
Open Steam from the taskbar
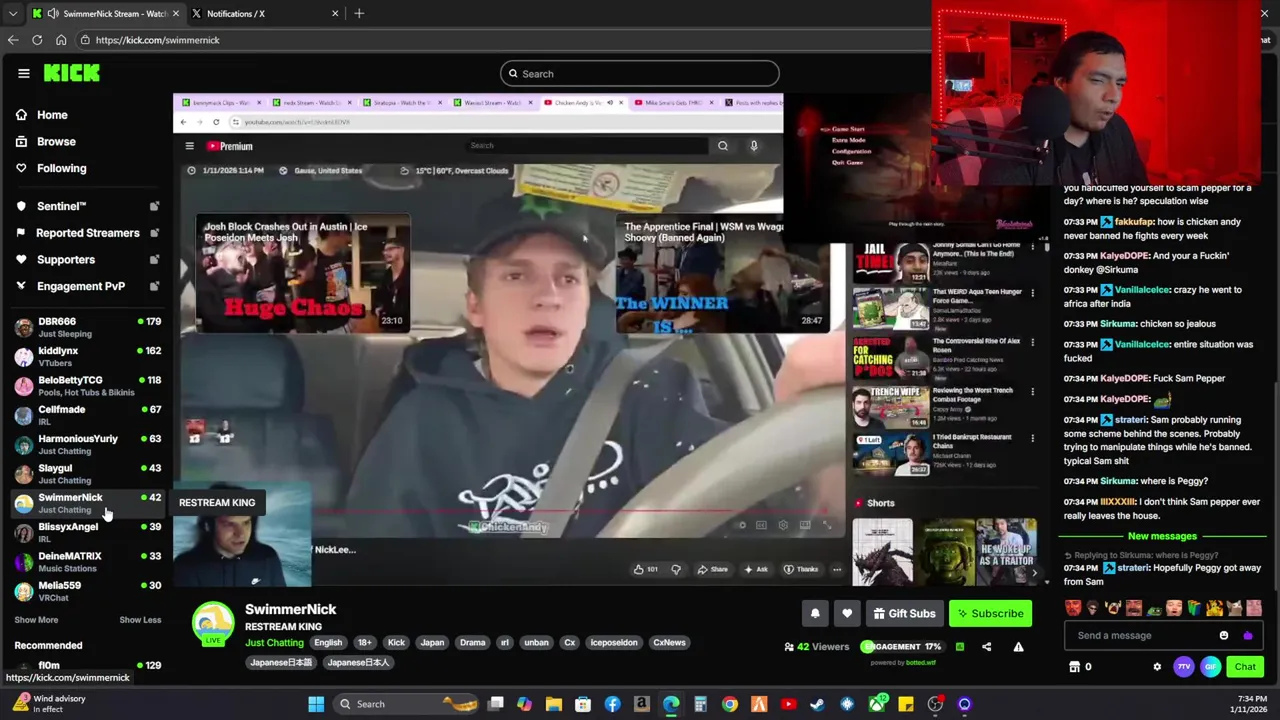(817, 704)
